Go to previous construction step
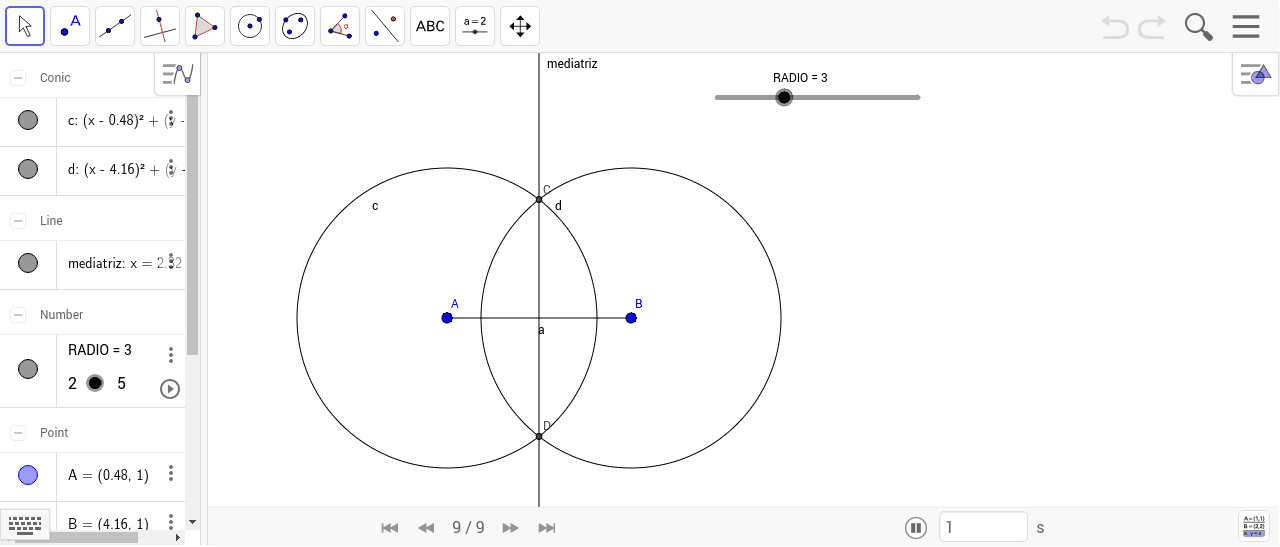This screenshot has height=547, width=1280. tap(426, 527)
